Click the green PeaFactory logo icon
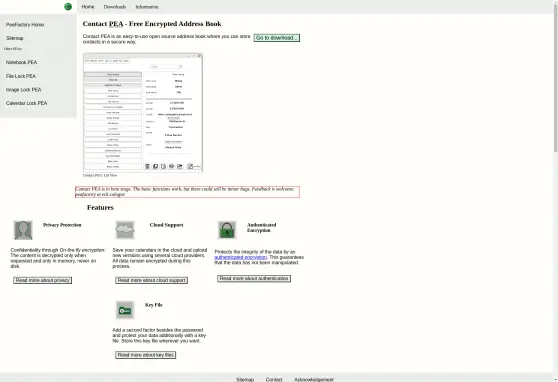Image resolution: width=558 pixels, height=382 pixels. tap(68, 6)
